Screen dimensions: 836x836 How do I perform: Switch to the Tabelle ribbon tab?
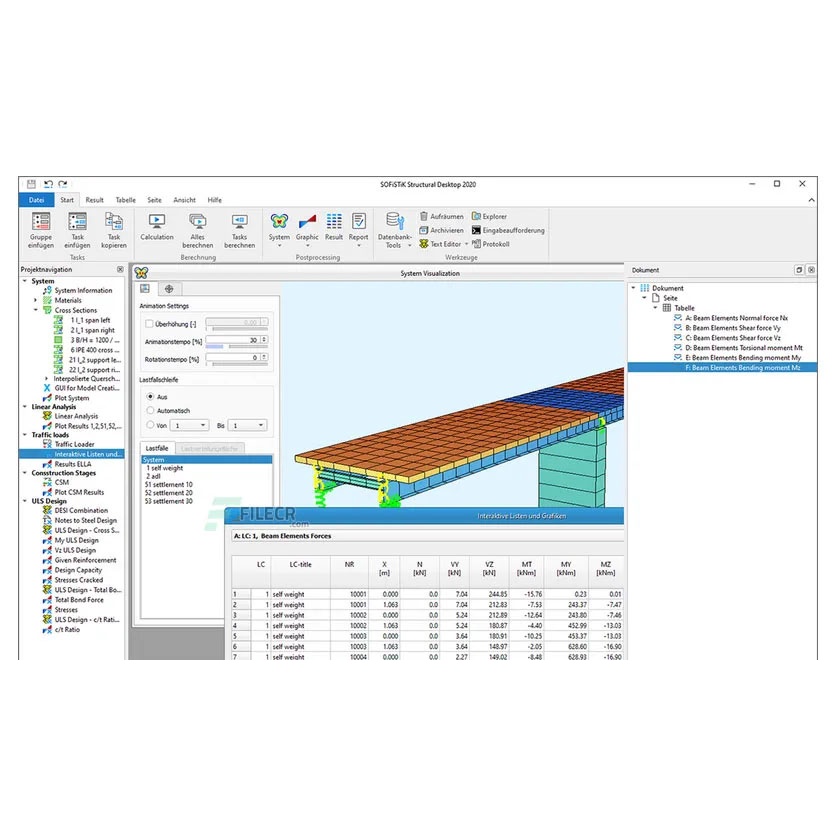click(125, 200)
